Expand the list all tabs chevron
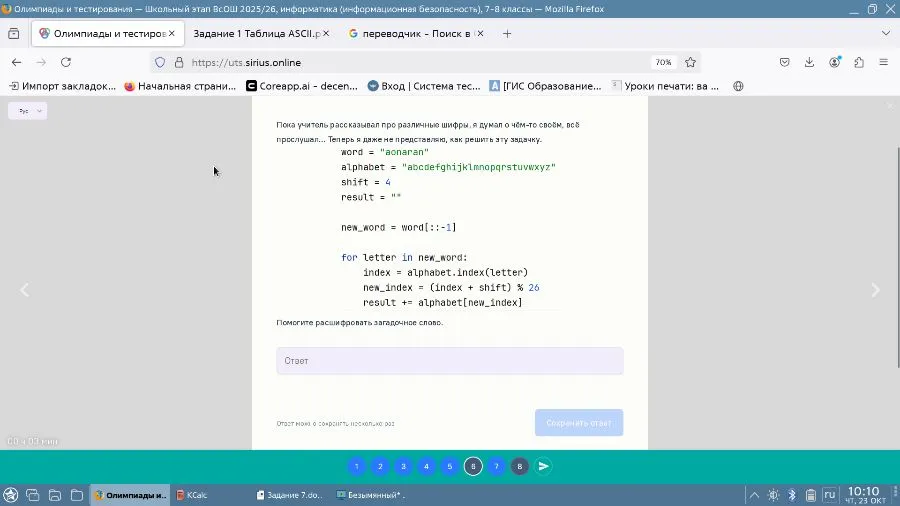 [x=886, y=34]
